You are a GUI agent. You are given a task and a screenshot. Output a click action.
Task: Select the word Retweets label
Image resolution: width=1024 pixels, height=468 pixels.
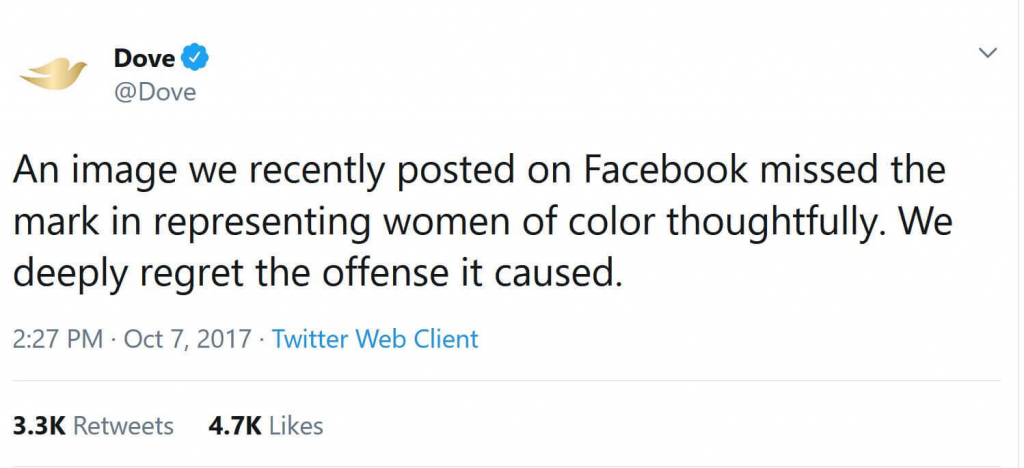[123, 426]
